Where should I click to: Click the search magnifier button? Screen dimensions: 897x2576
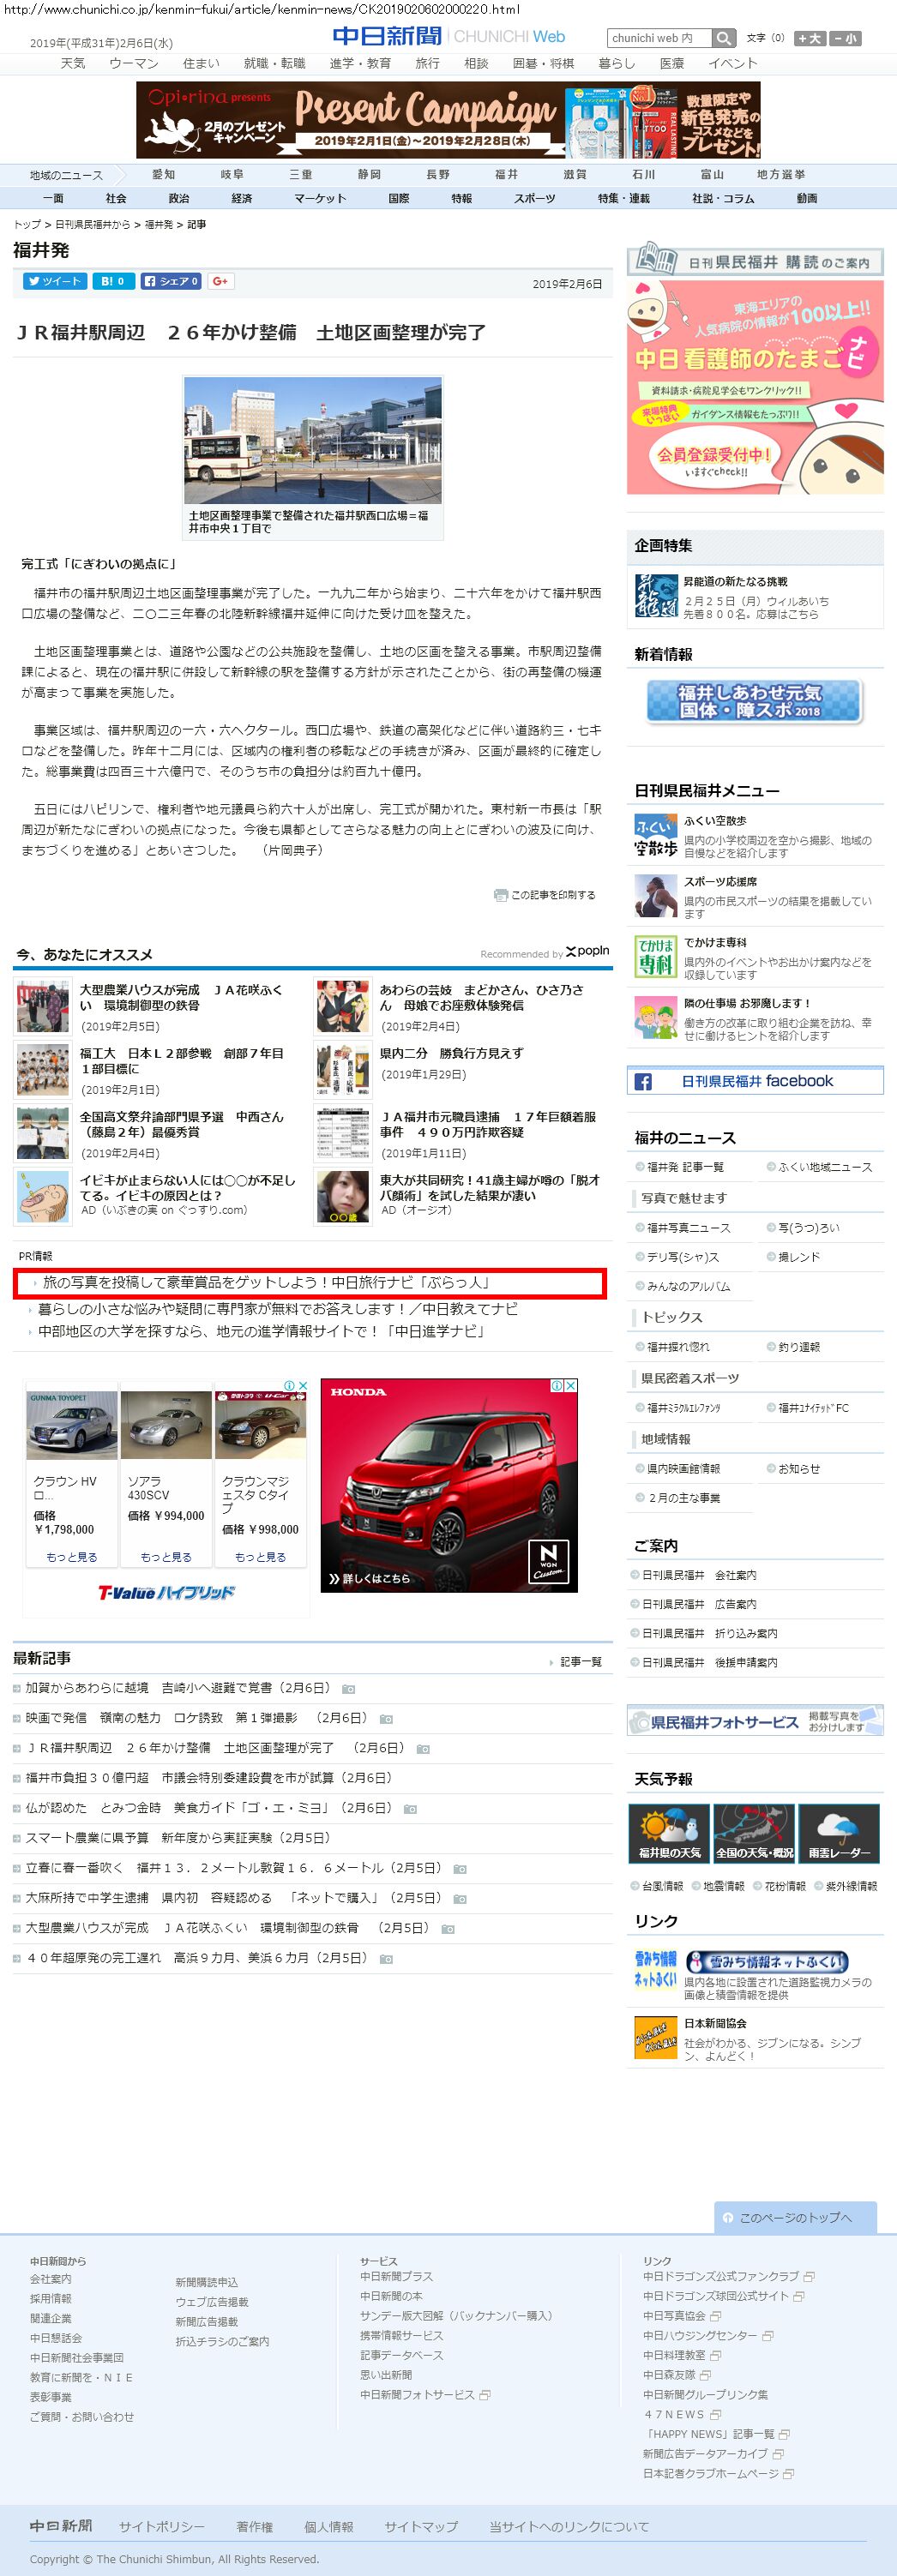(724, 38)
